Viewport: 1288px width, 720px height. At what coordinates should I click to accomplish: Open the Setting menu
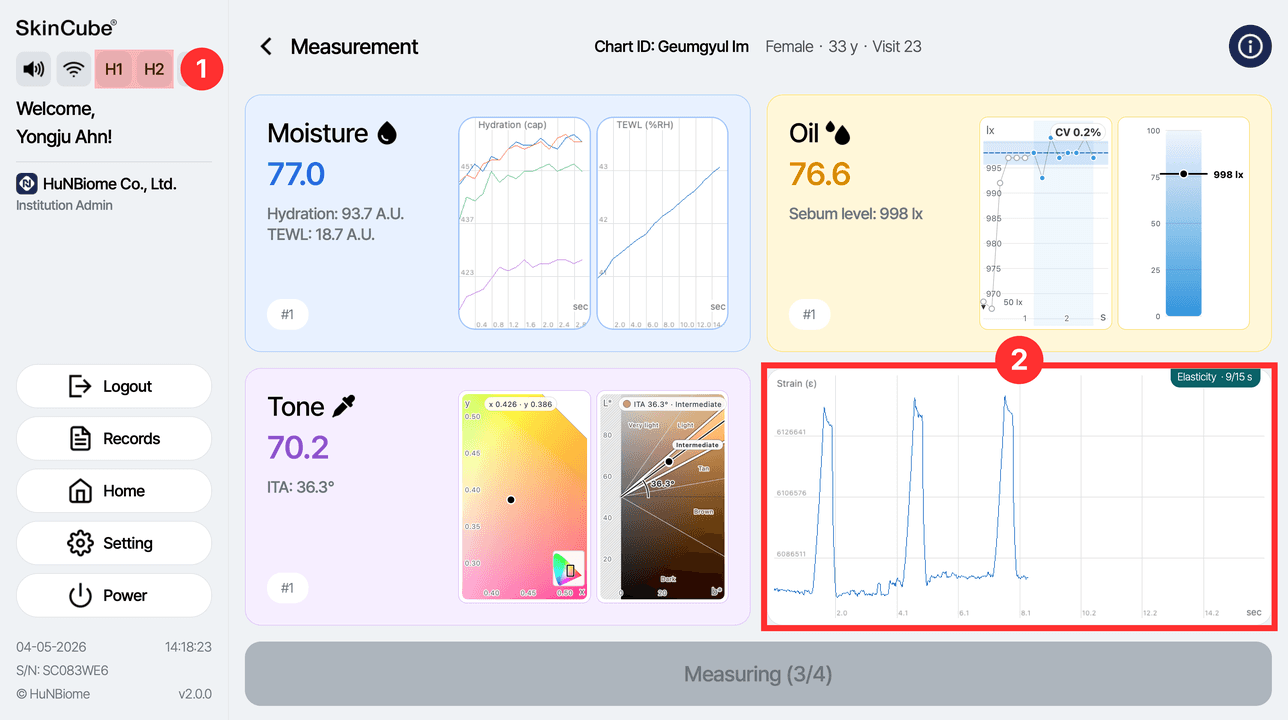pyautogui.click(x=114, y=543)
